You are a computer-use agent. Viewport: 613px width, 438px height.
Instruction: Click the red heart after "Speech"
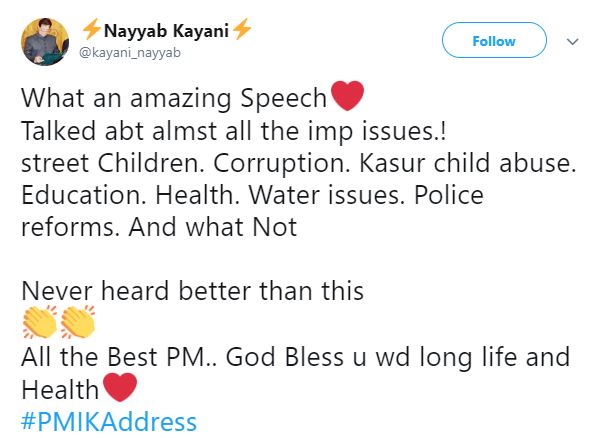click(x=345, y=98)
